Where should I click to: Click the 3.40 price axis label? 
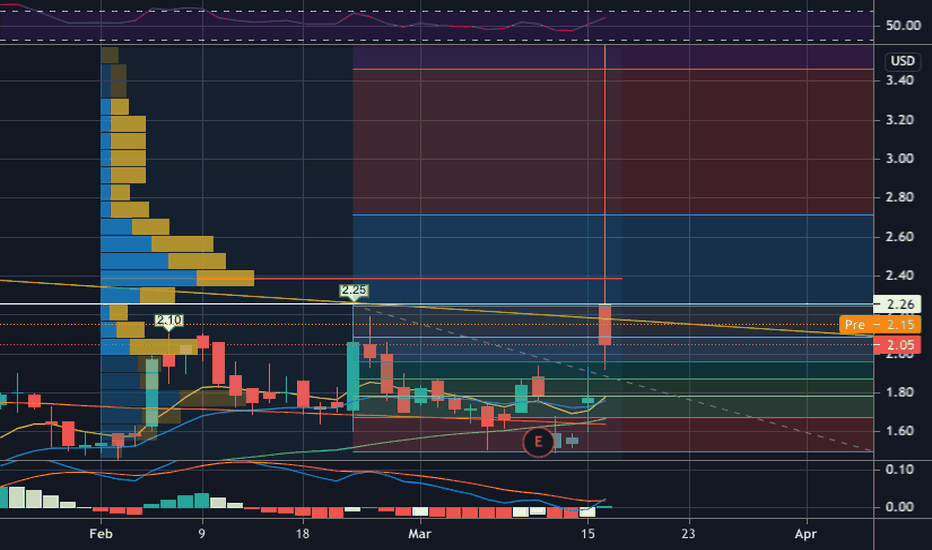click(899, 80)
